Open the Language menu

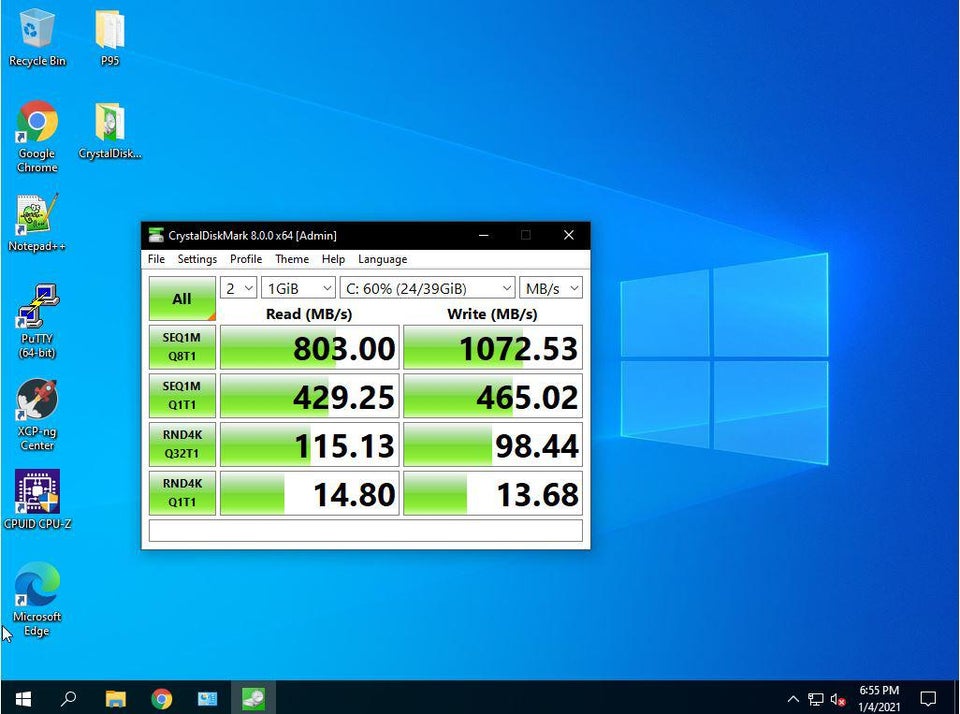pos(383,259)
